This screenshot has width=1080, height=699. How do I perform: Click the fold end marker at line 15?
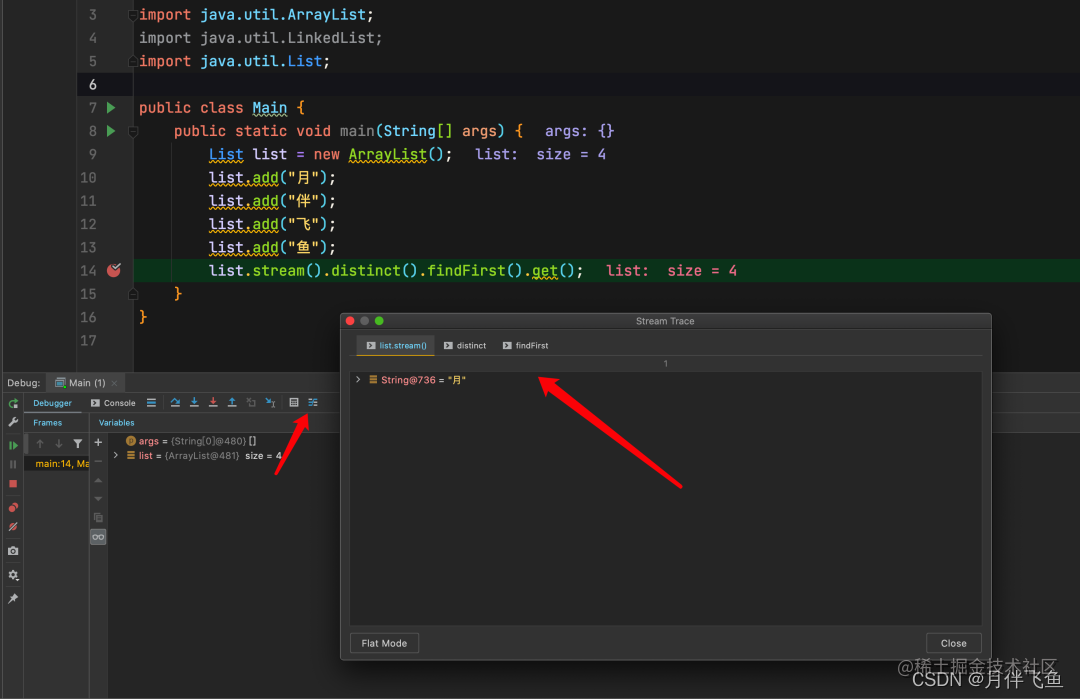tap(133, 294)
